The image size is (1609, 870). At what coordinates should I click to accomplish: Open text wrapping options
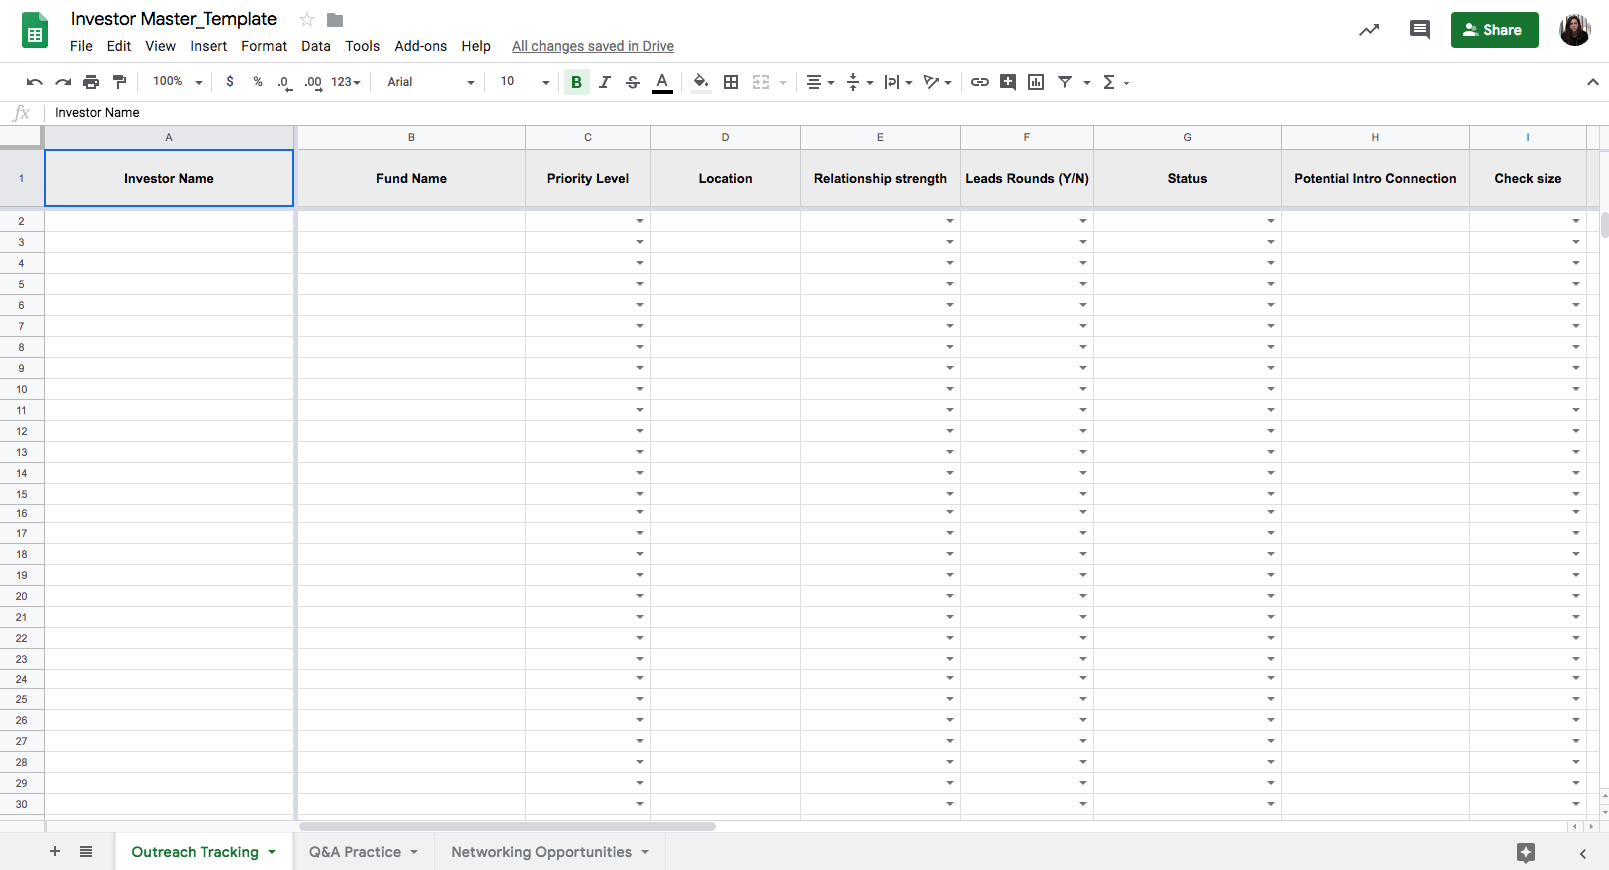click(x=898, y=82)
